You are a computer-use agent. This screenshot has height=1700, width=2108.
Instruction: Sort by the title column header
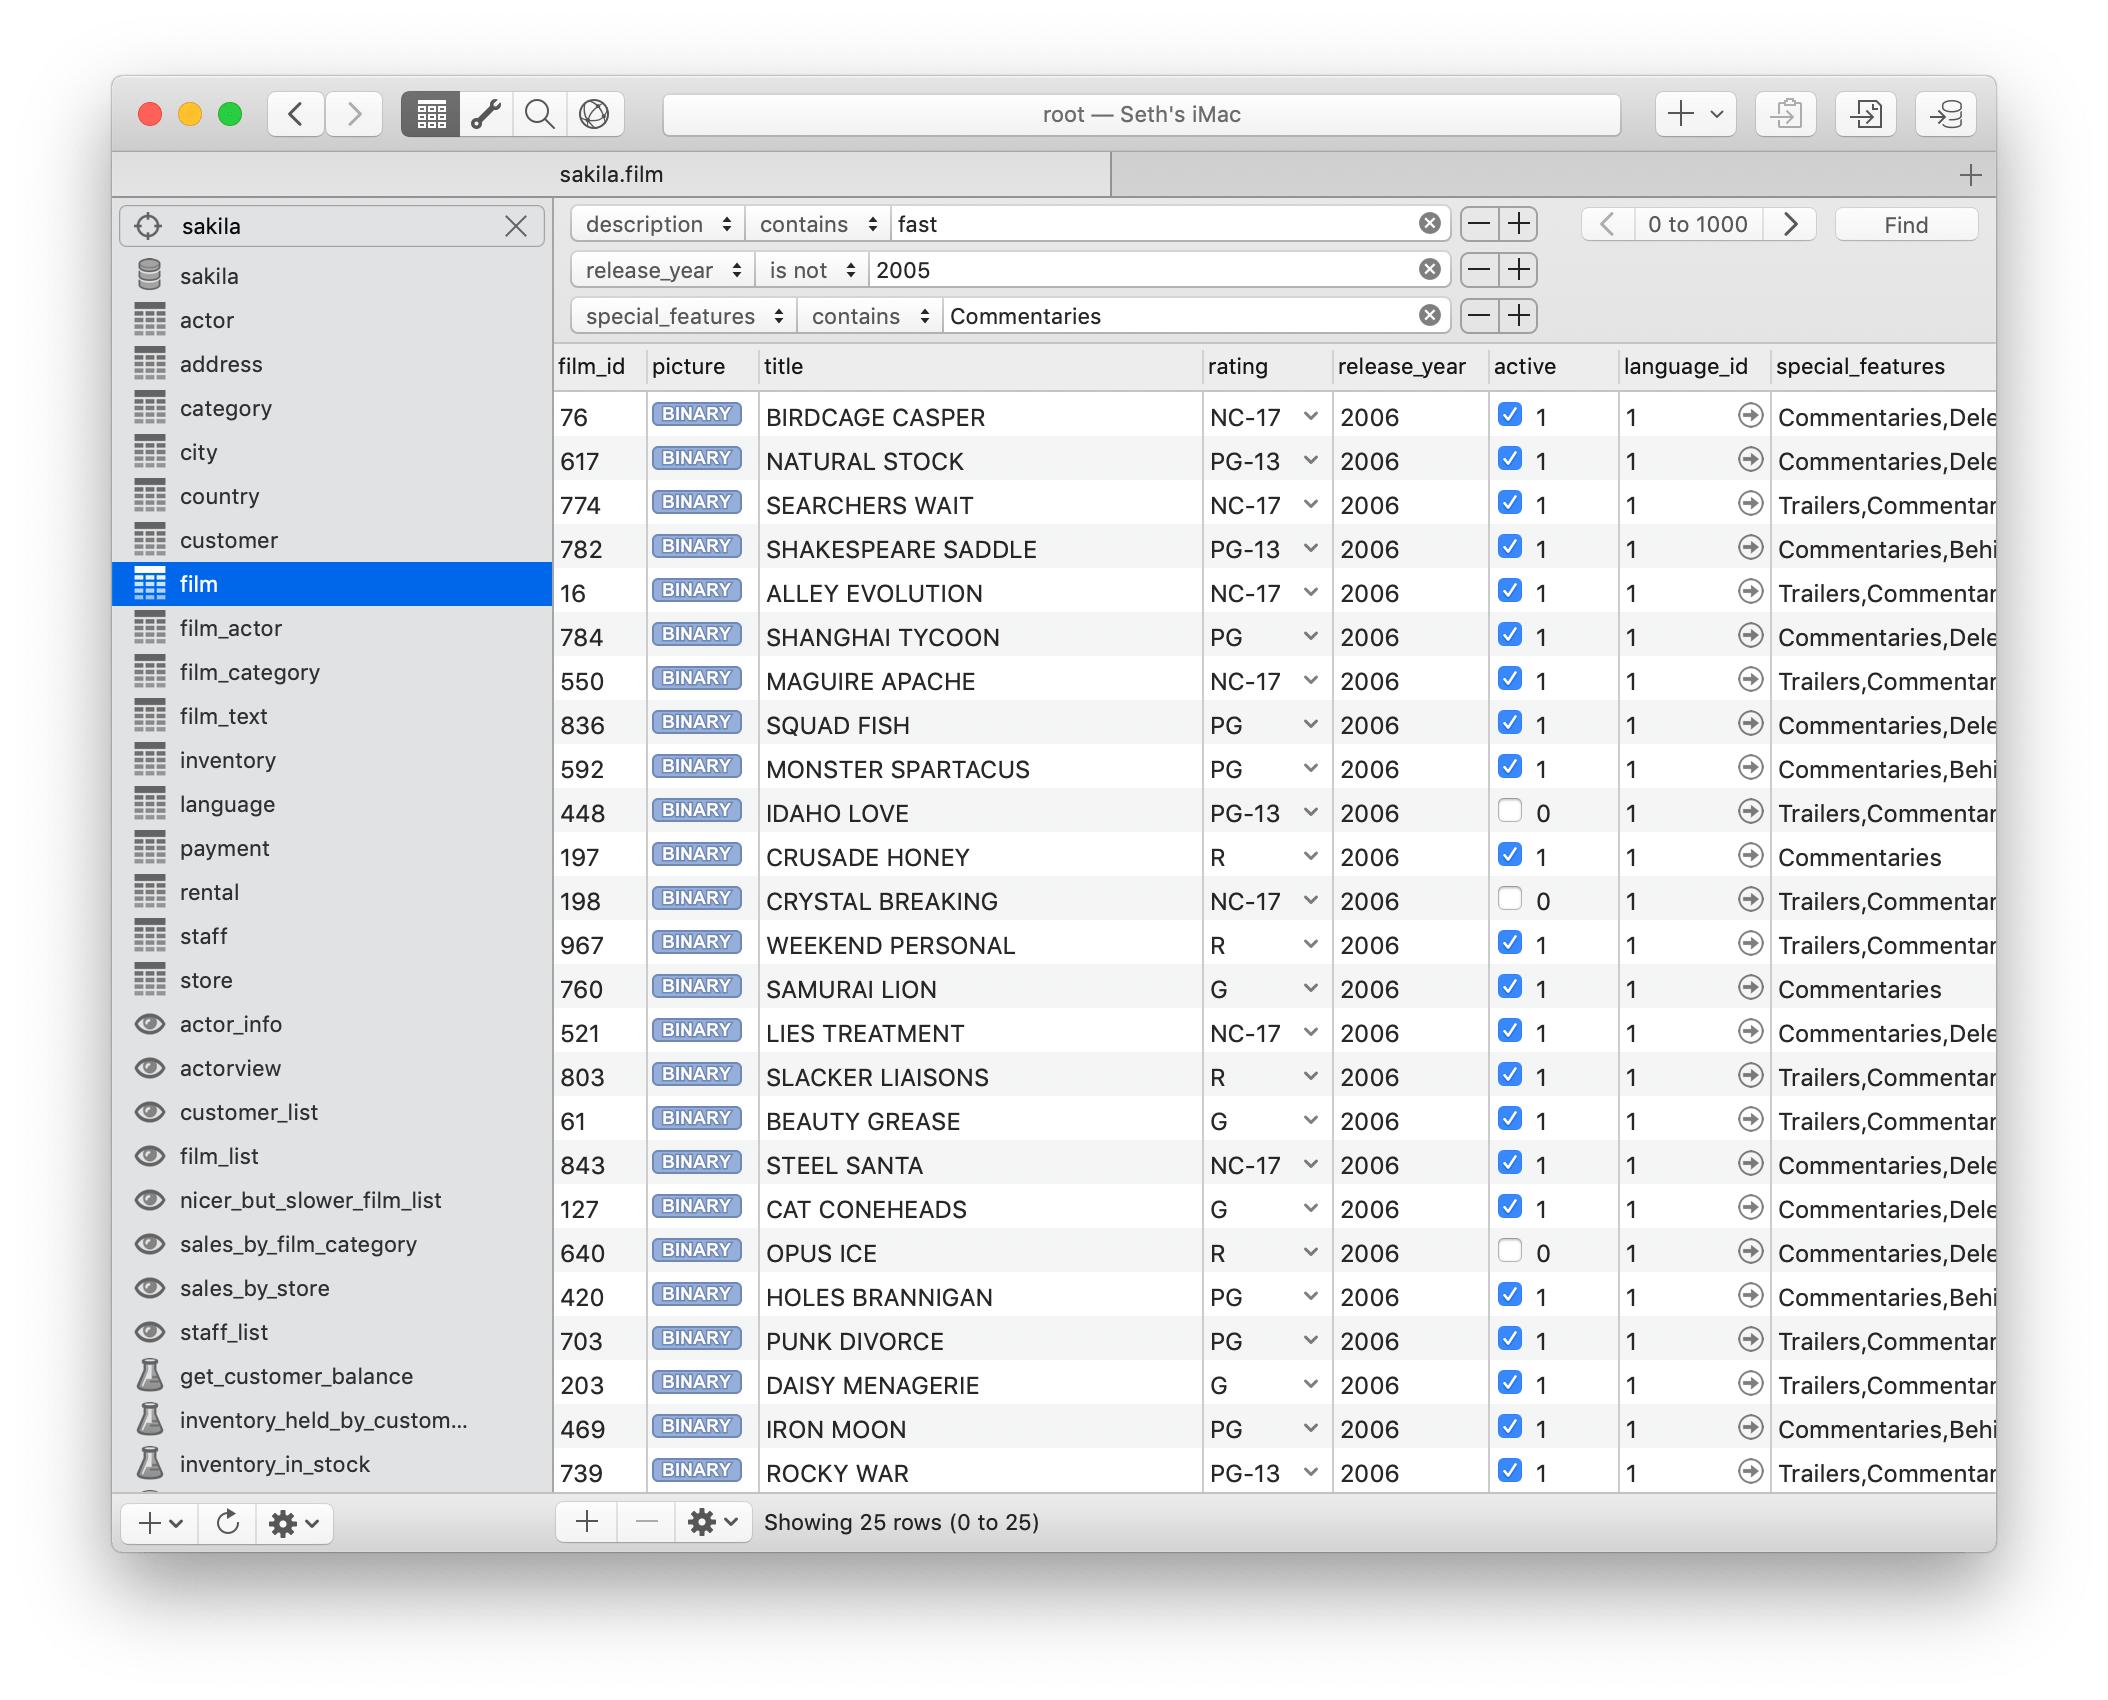[980, 367]
